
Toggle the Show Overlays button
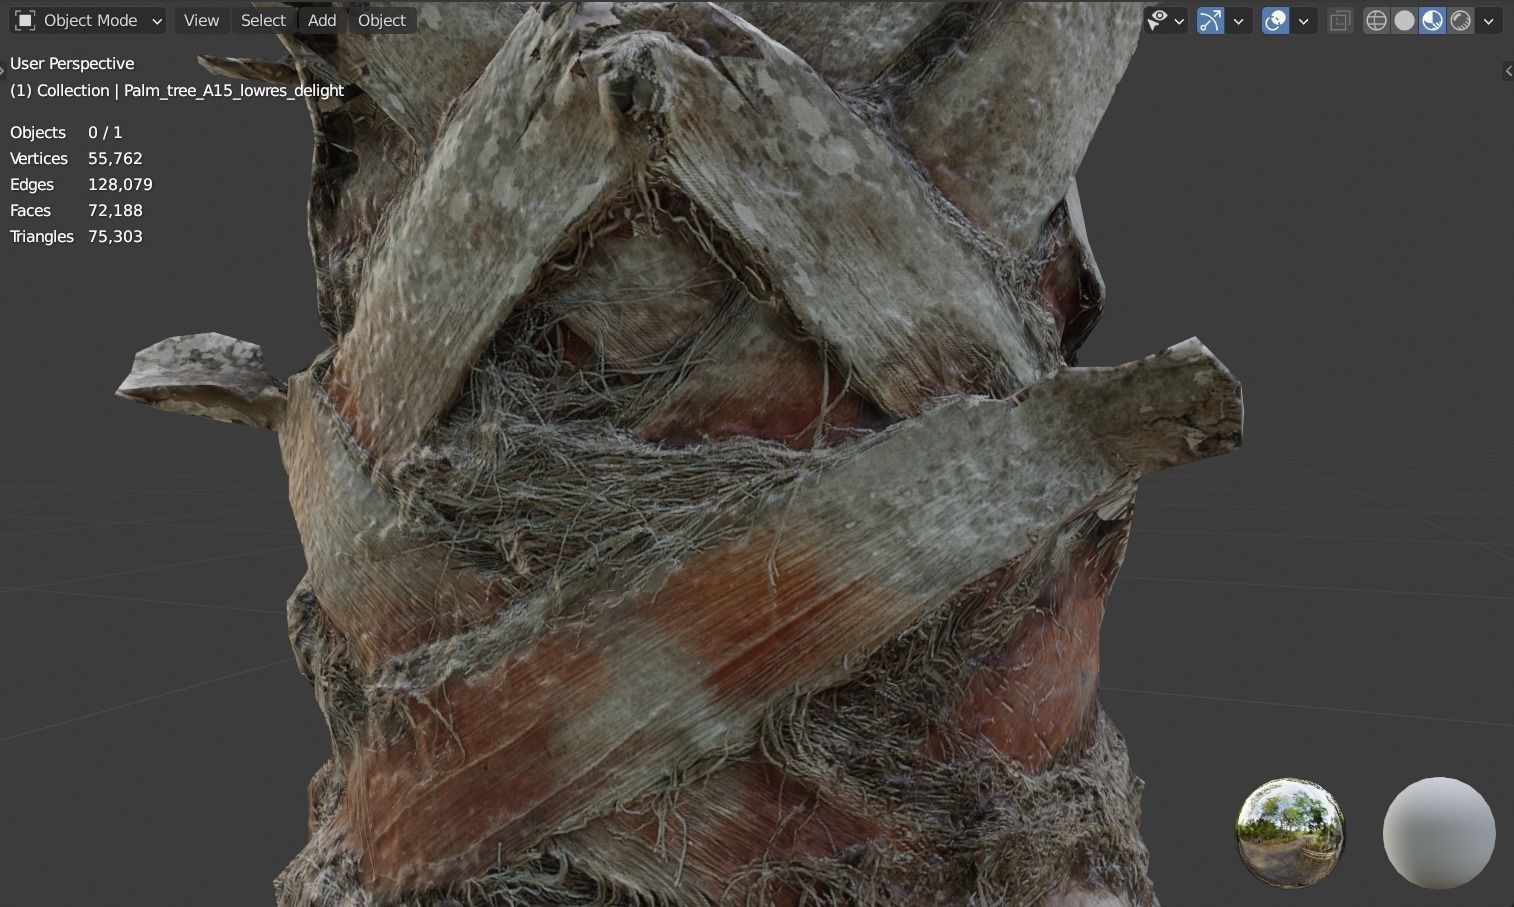tap(1275, 20)
